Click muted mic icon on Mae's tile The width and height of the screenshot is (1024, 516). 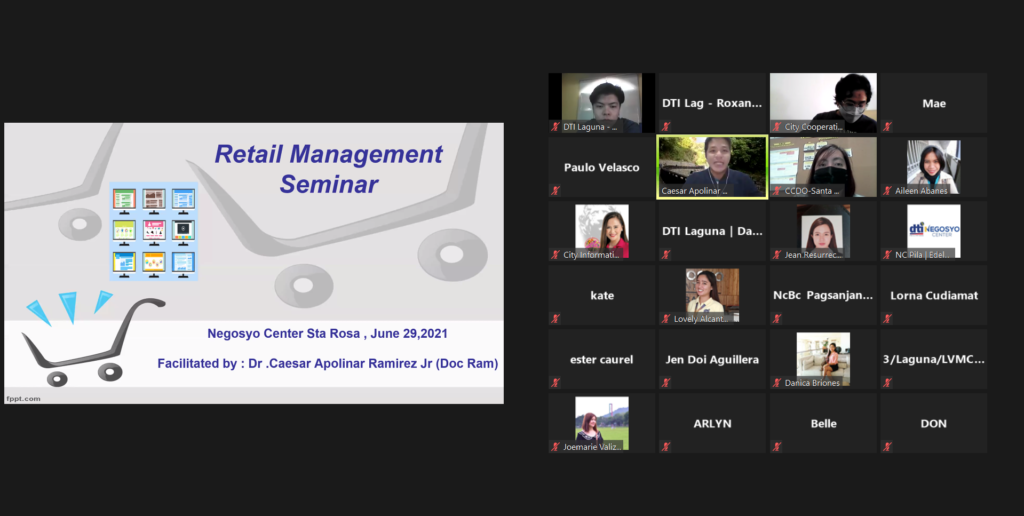coord(886,127)
